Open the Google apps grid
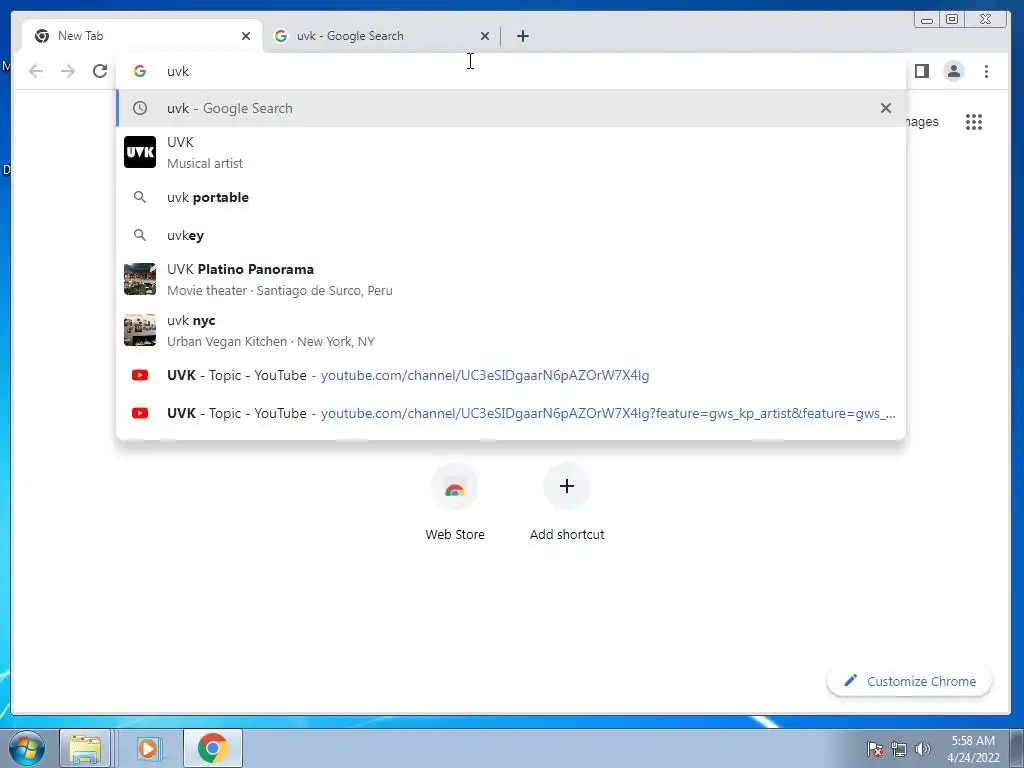 point(974,122)
